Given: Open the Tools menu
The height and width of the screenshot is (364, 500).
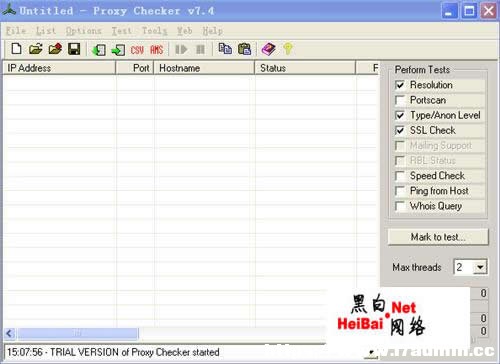Looking at the screenshot, I should [x=154, y=31].
